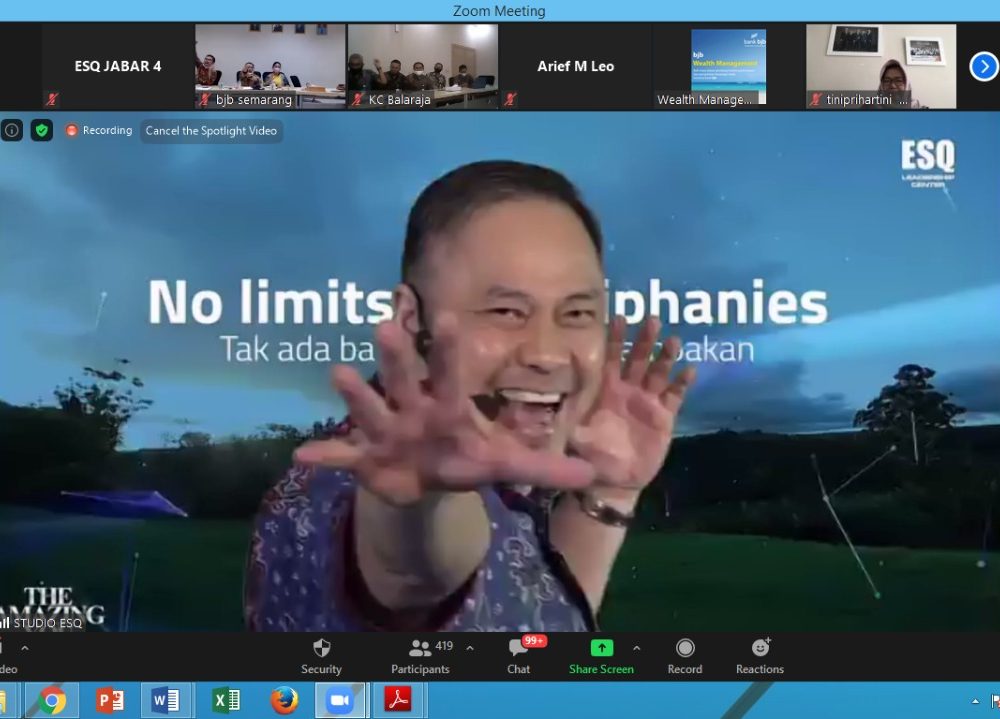The width and height of the screenshot is (1000, 719).
Task: Select the bjb semarang video thumbnail
Action: click(x=270, y=66)
